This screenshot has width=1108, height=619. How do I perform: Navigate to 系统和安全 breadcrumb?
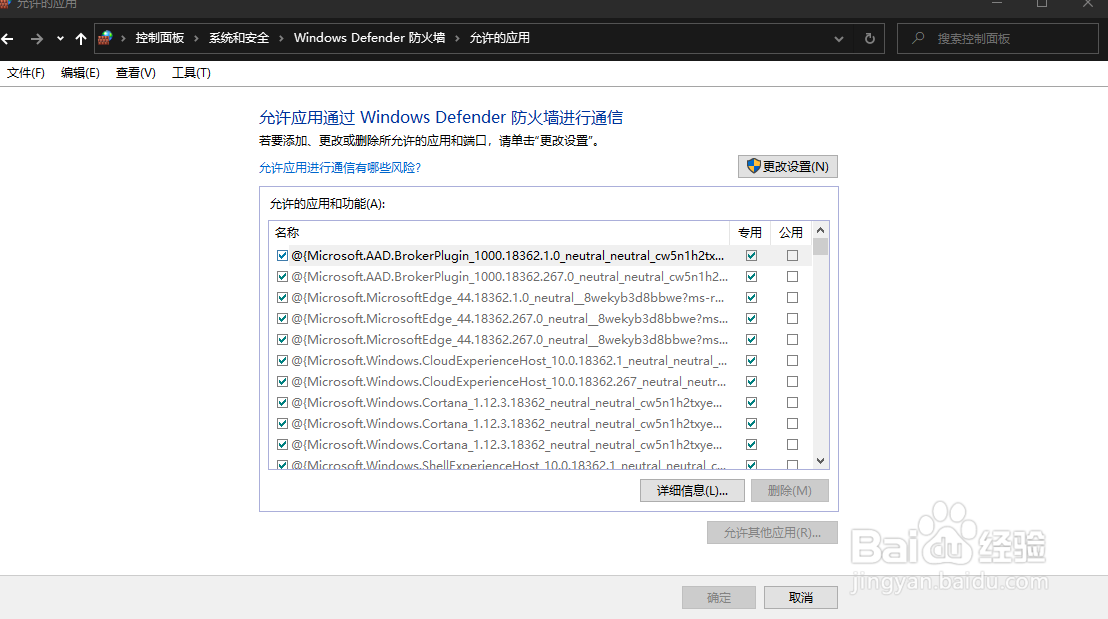239,38
